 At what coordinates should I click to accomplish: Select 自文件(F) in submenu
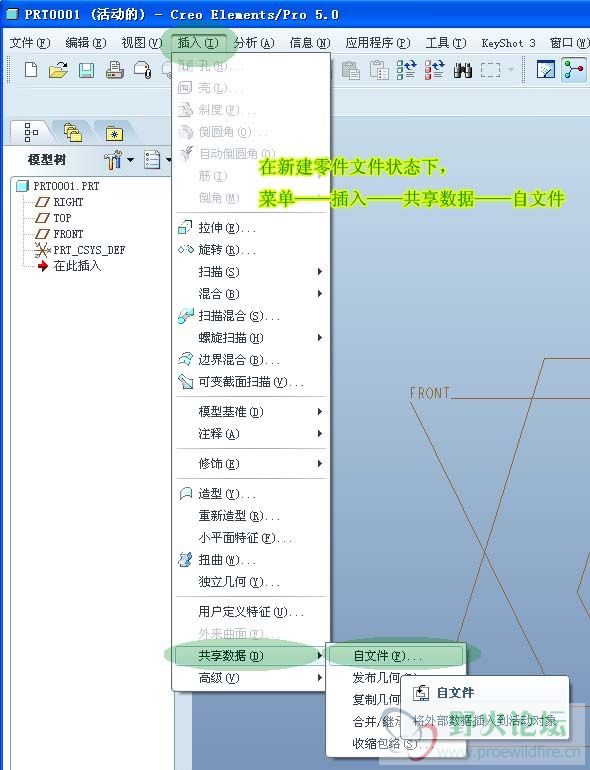pos(395,656)
